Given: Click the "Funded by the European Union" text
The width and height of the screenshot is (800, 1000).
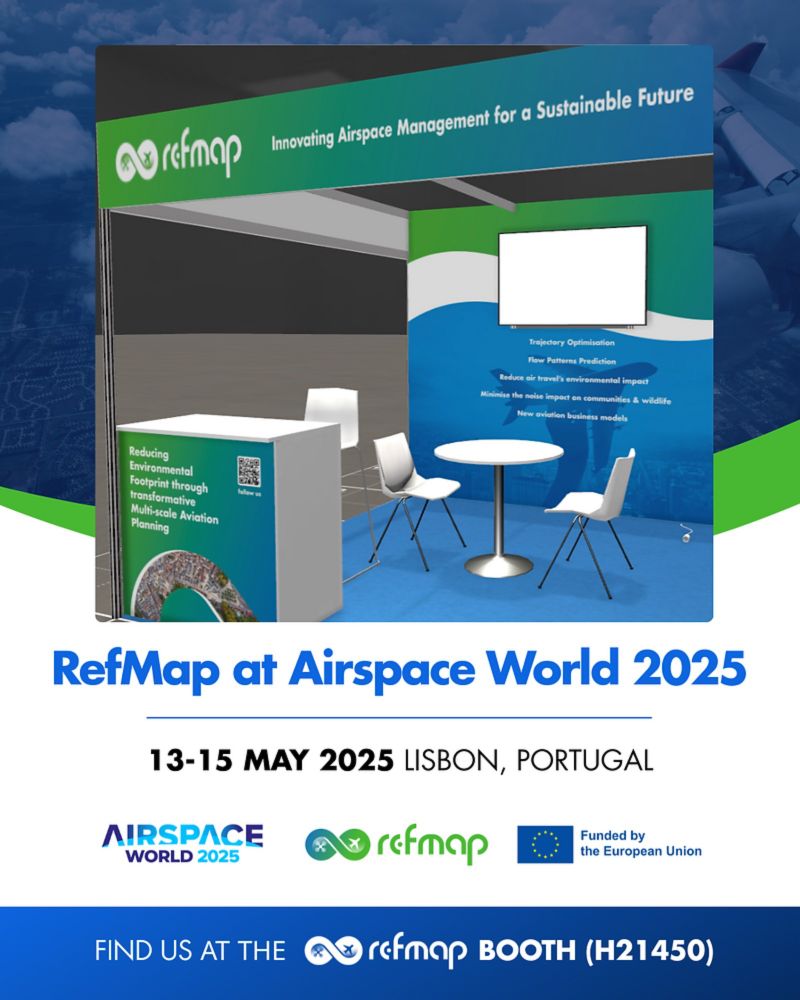Looking at the screenshot, I should pos(641,843).
